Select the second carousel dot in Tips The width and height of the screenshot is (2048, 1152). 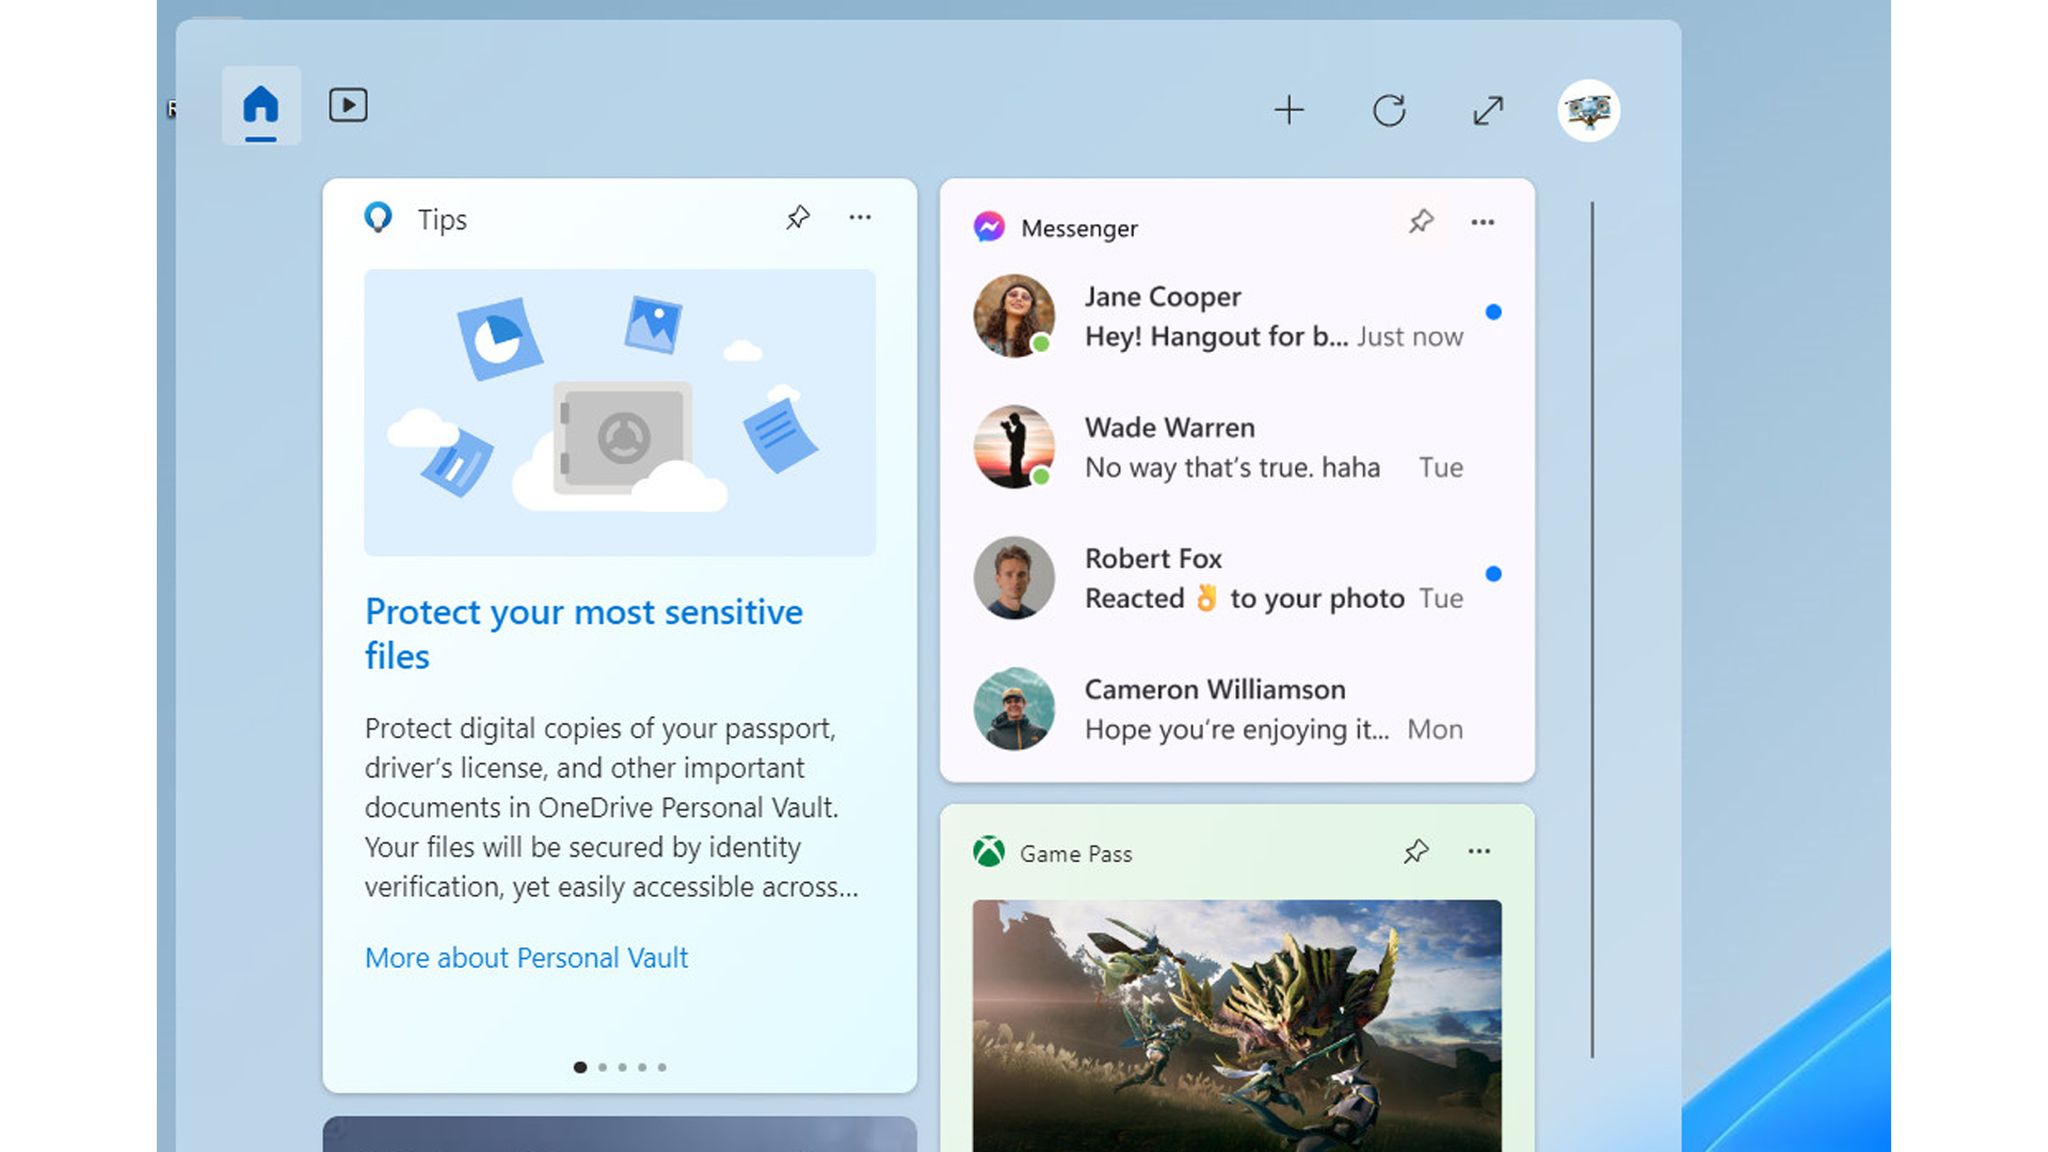click(x=602, y=1067)
